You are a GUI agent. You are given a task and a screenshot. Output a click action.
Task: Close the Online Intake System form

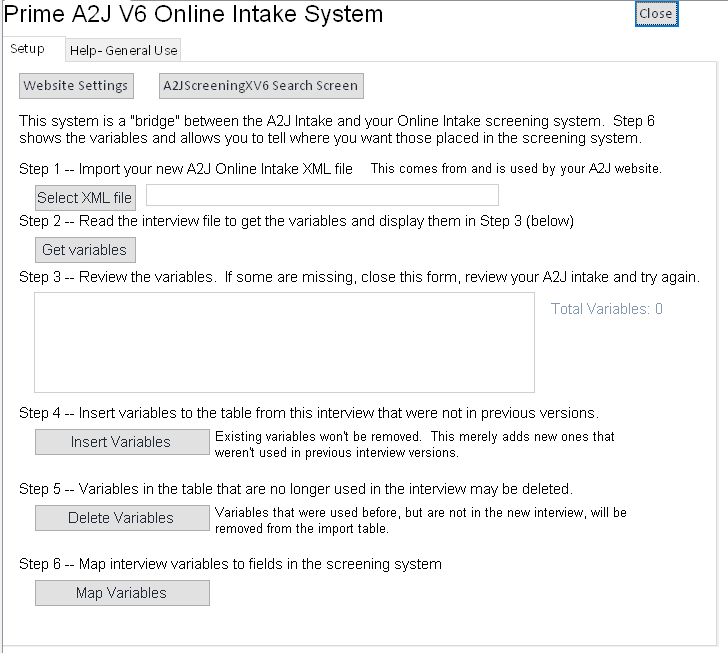[656, 14]
